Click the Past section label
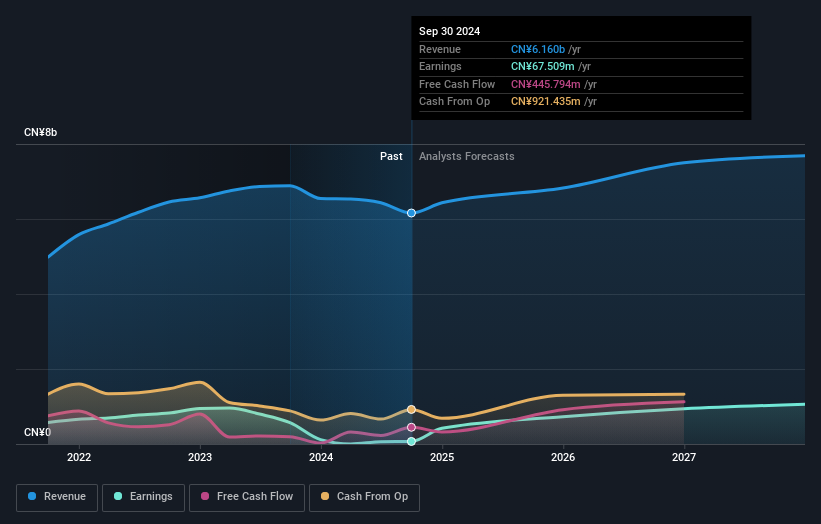Screen dimensions: 821x524 coord(391,157)
